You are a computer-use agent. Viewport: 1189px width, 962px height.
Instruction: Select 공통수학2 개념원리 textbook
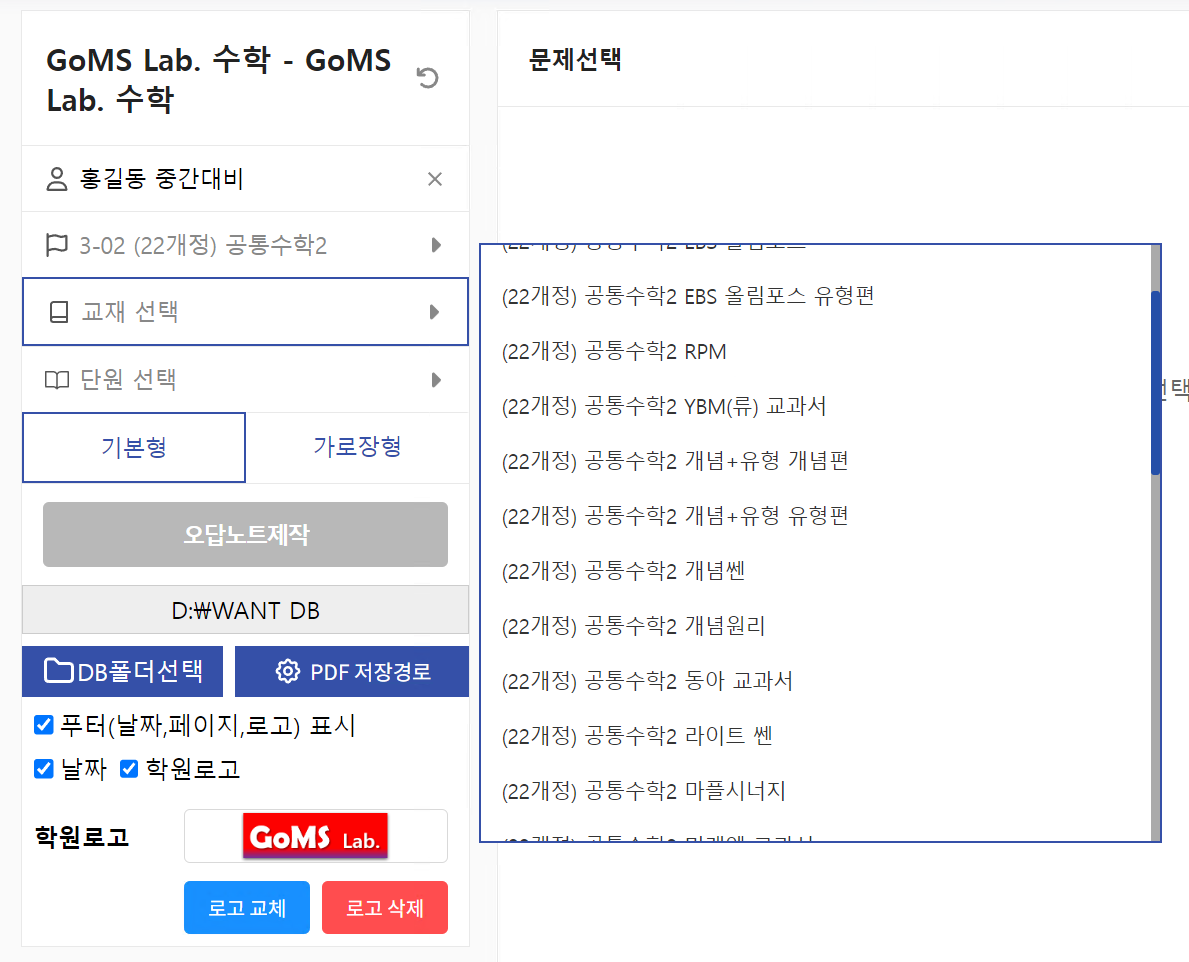click(816, 626)
